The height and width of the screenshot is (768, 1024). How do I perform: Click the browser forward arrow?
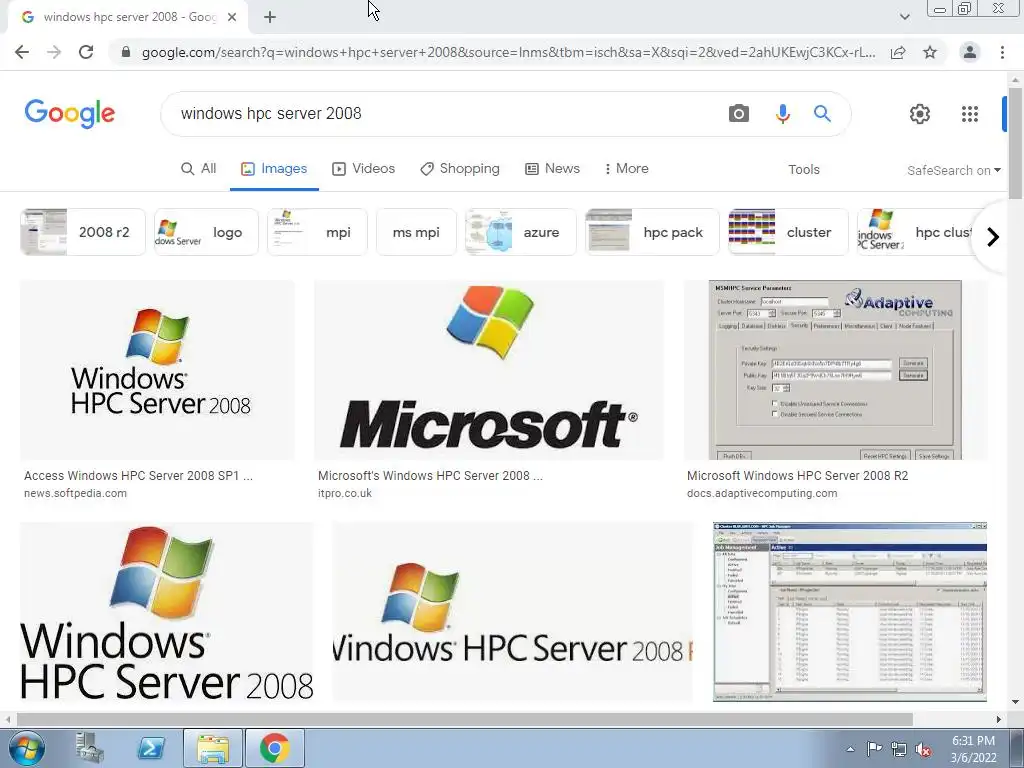(54, 52)
